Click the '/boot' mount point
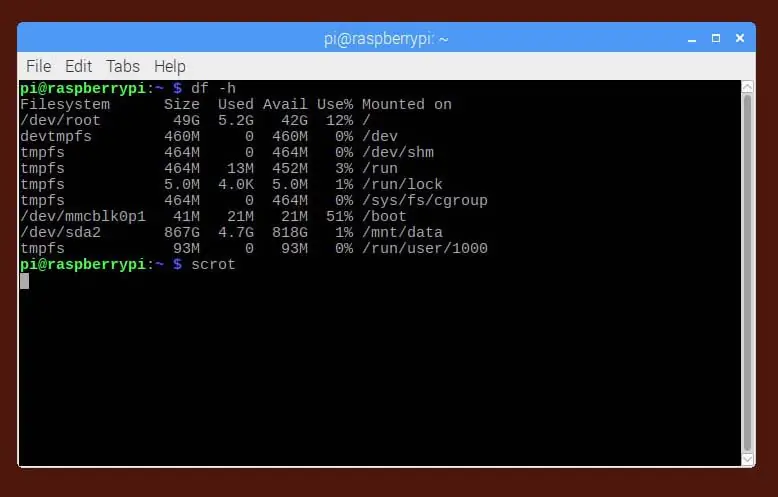The width and height of the screenshot is (778, 497). tap(385, 217)
